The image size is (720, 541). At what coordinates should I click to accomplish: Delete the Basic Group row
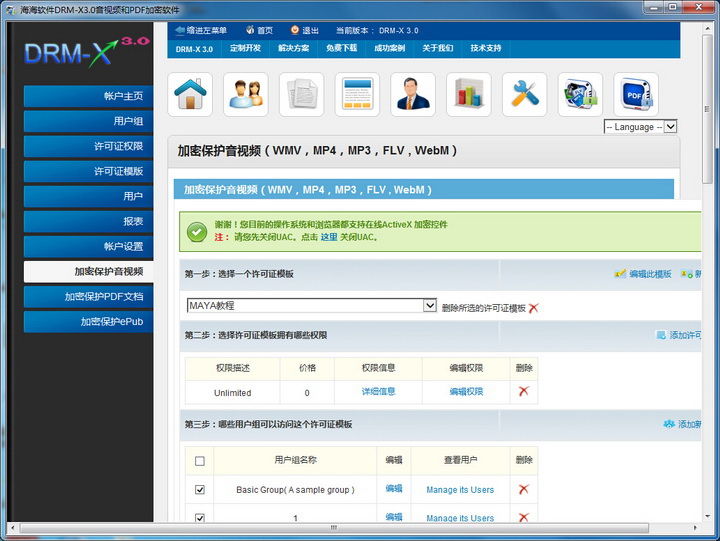coord(523,490)
